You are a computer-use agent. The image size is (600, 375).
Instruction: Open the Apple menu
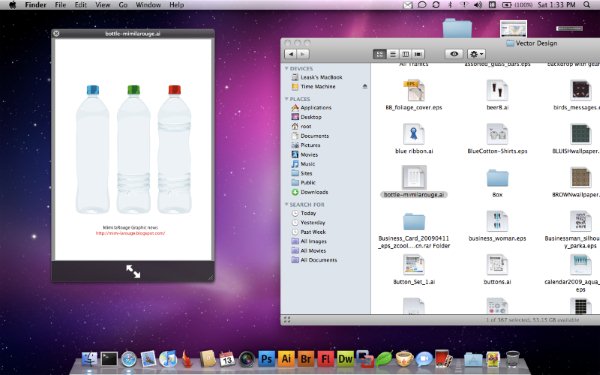(13, 5)
